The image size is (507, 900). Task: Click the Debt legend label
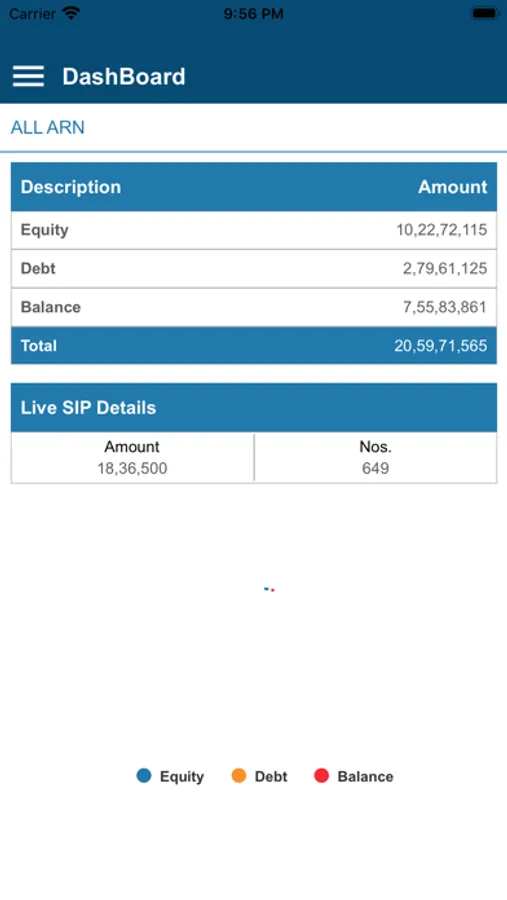[x=271, y=777]
